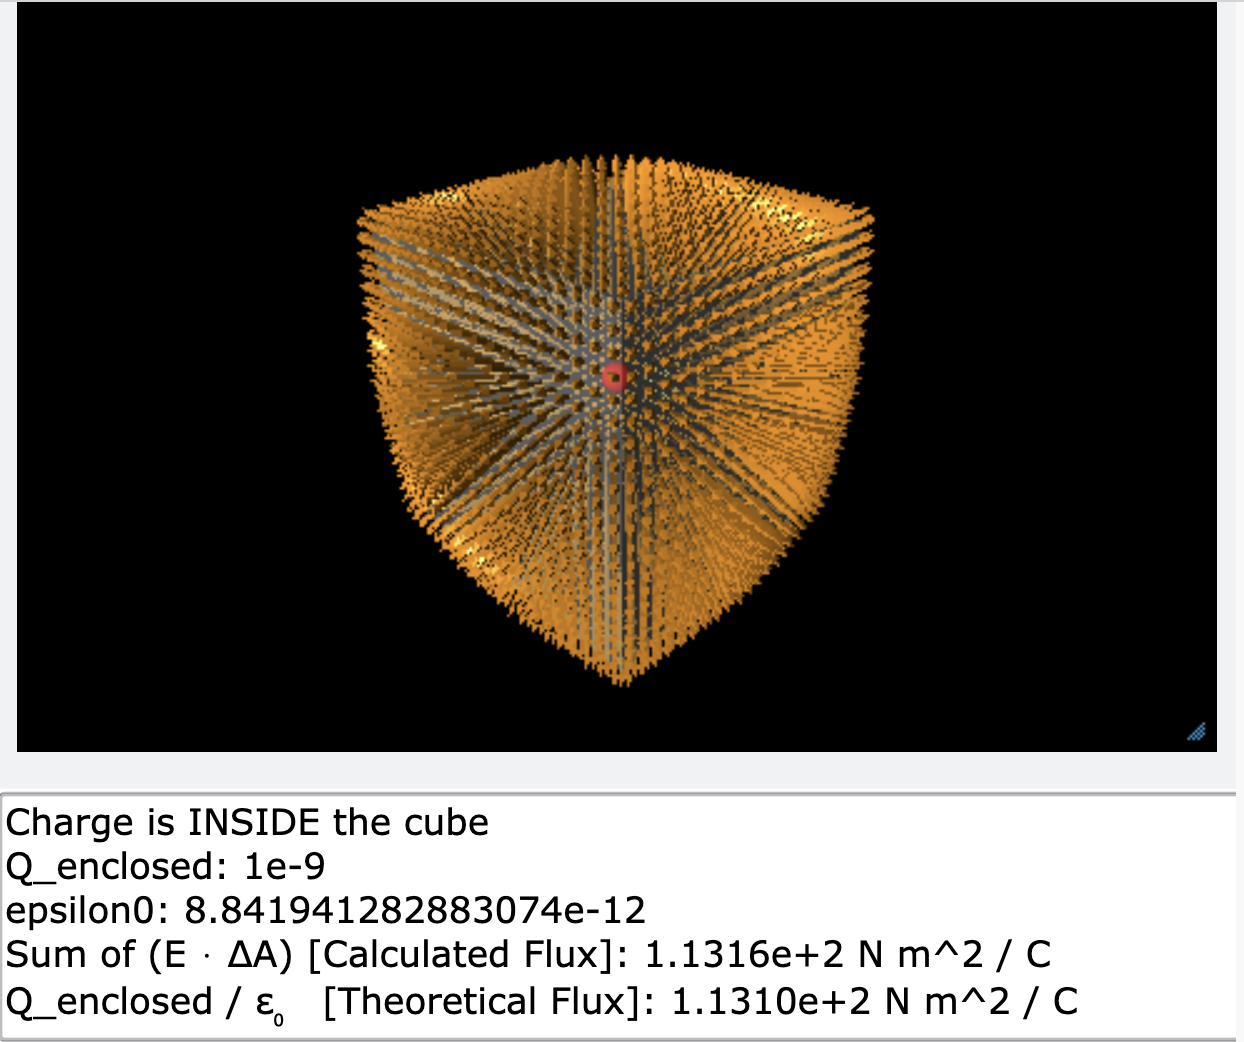Click the red charge sphere at cube center
This screenshot has width=1244, height=1042.
click(614, 377)
